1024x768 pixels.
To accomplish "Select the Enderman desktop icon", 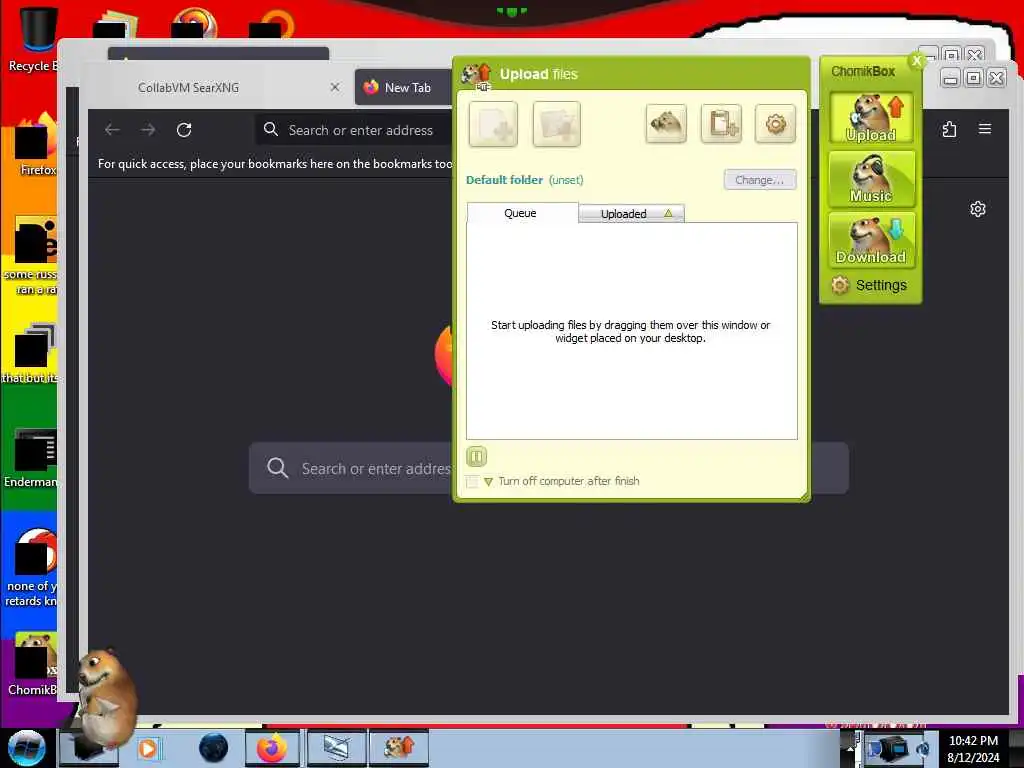I will 33,457.
